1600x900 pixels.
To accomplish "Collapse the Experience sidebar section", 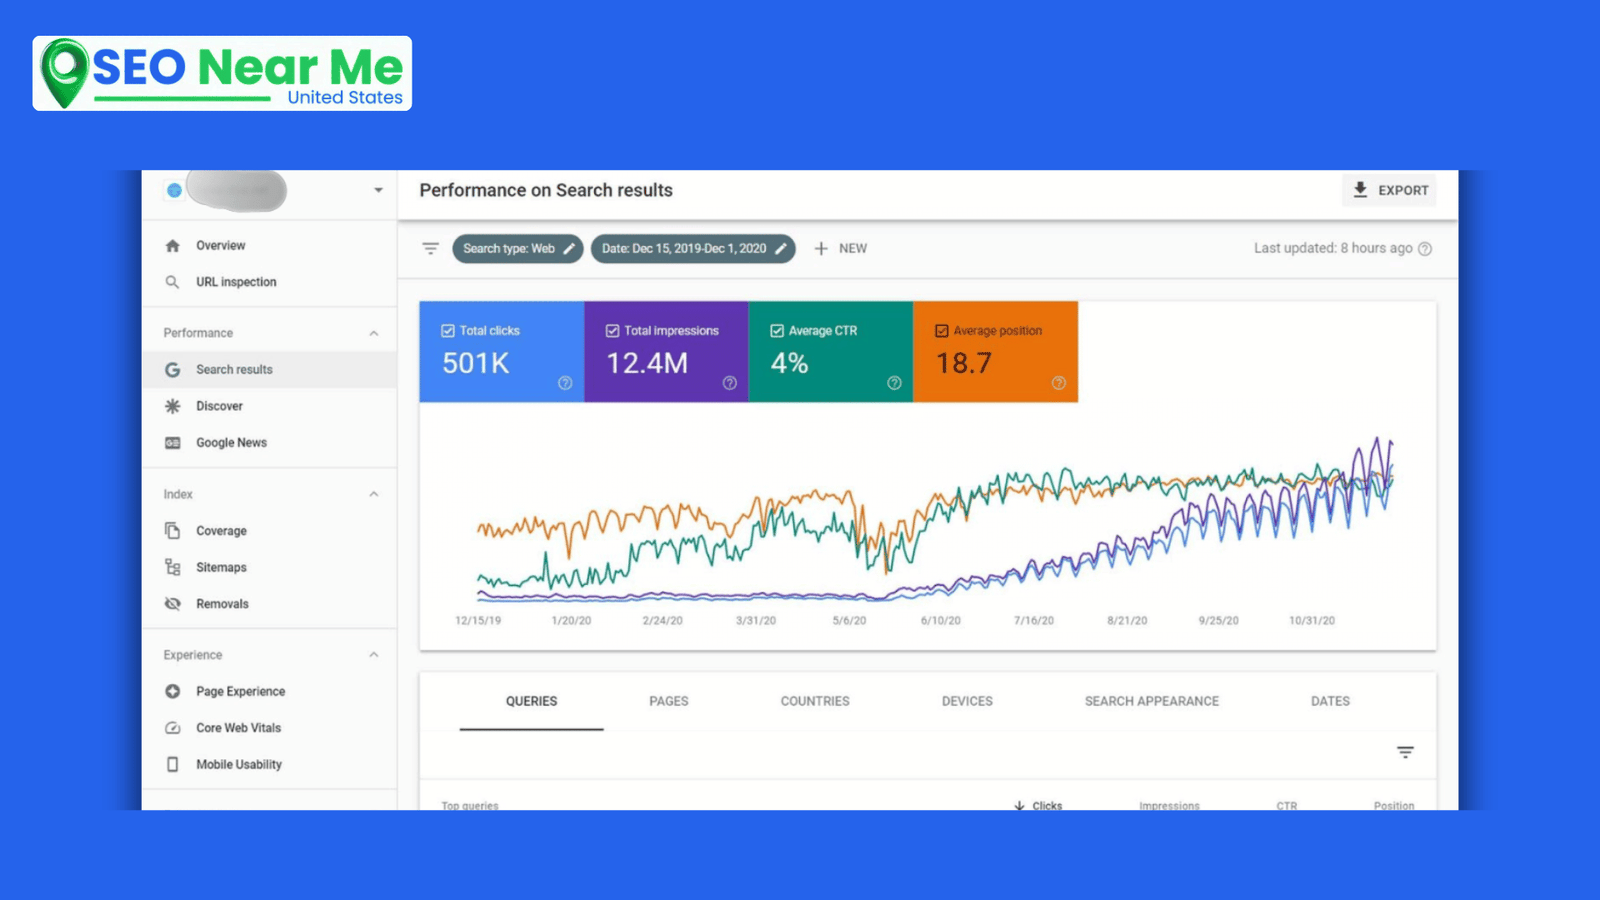I will coord(374,655).
